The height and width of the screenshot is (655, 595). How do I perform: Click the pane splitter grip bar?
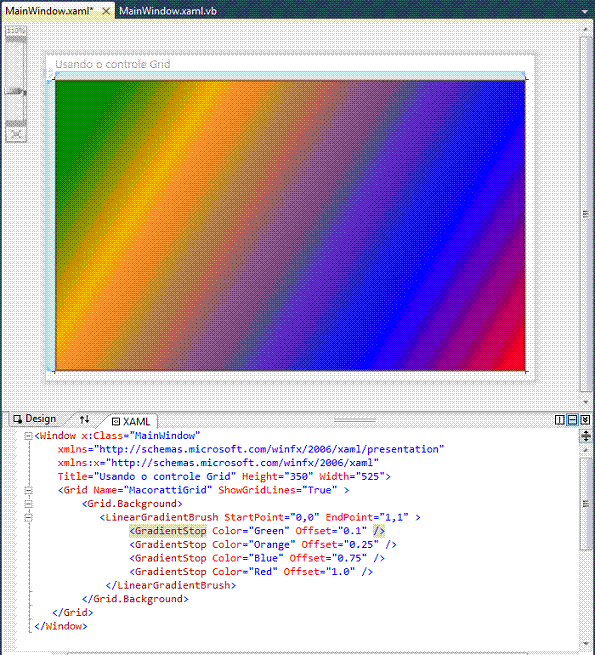355,420
